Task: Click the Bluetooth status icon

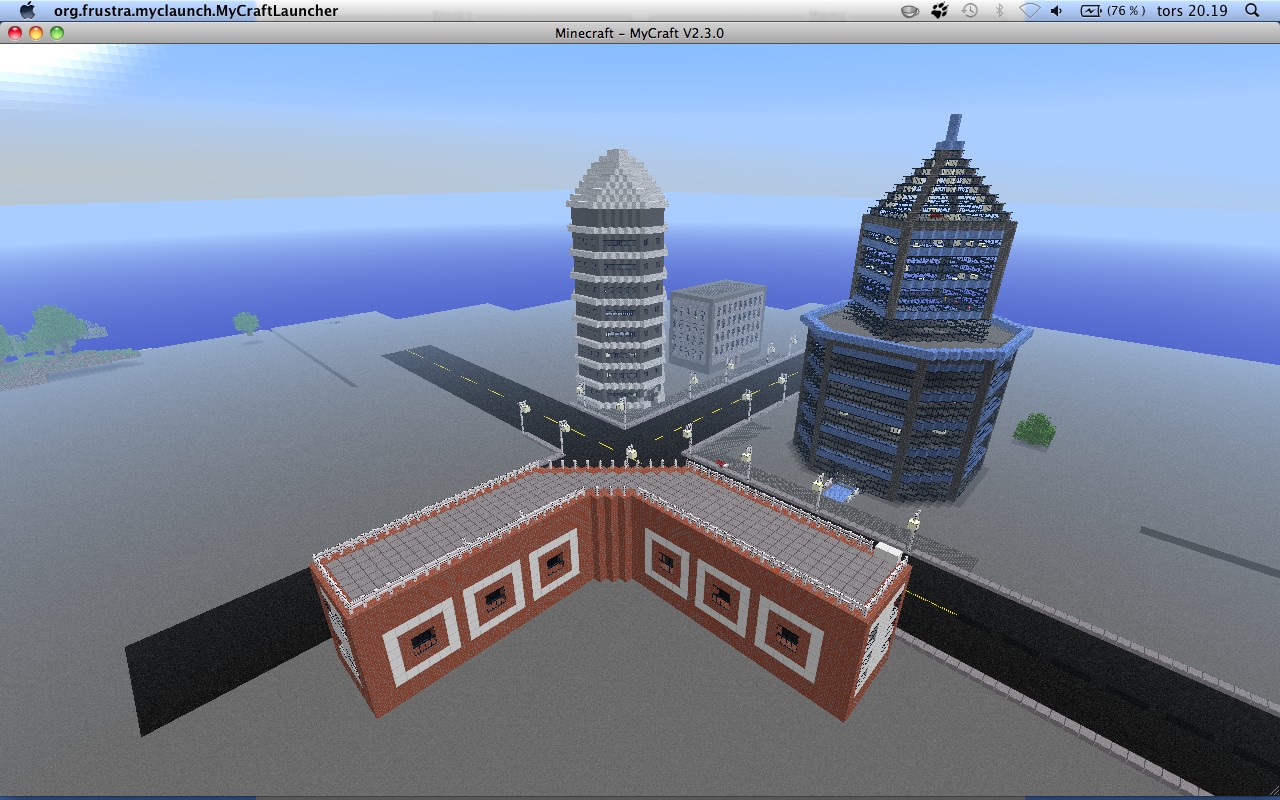Action: [1000, 10]
